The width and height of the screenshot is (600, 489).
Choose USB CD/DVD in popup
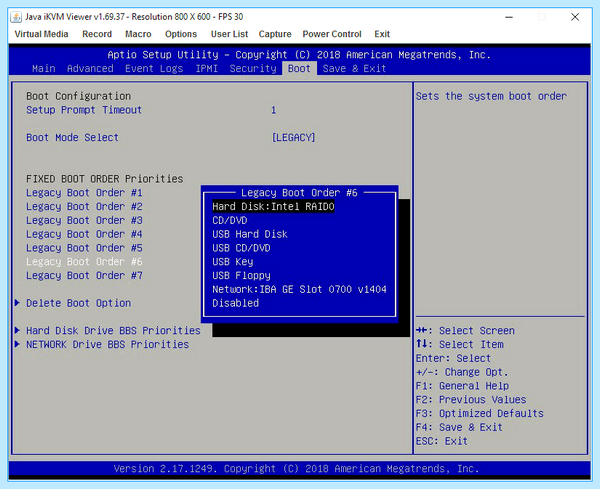[241, 248]
